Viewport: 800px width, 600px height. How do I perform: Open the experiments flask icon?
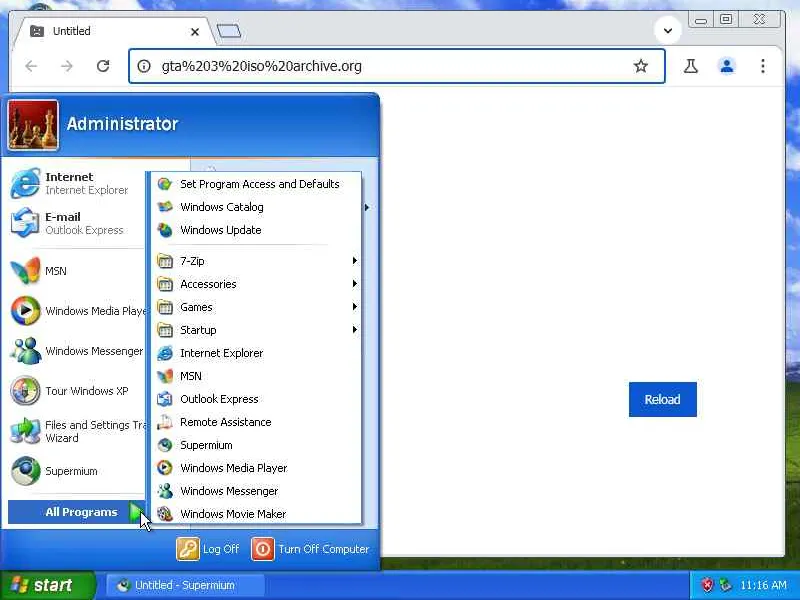pyautogui.click(x=691, y=66)
